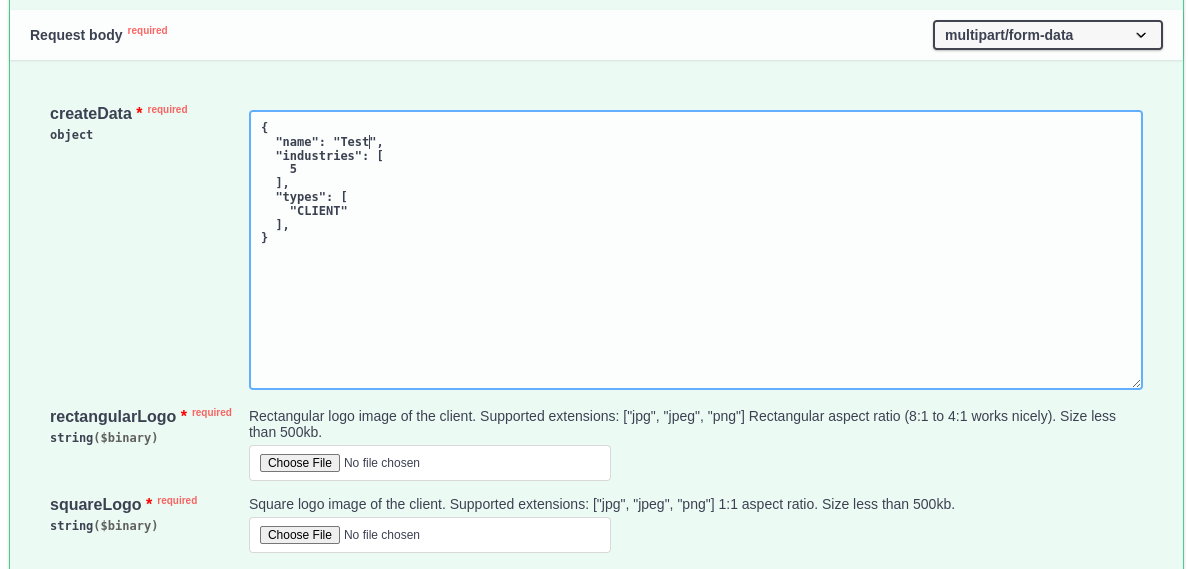
Task: Click the square logo description text
Action: [602, 505]
